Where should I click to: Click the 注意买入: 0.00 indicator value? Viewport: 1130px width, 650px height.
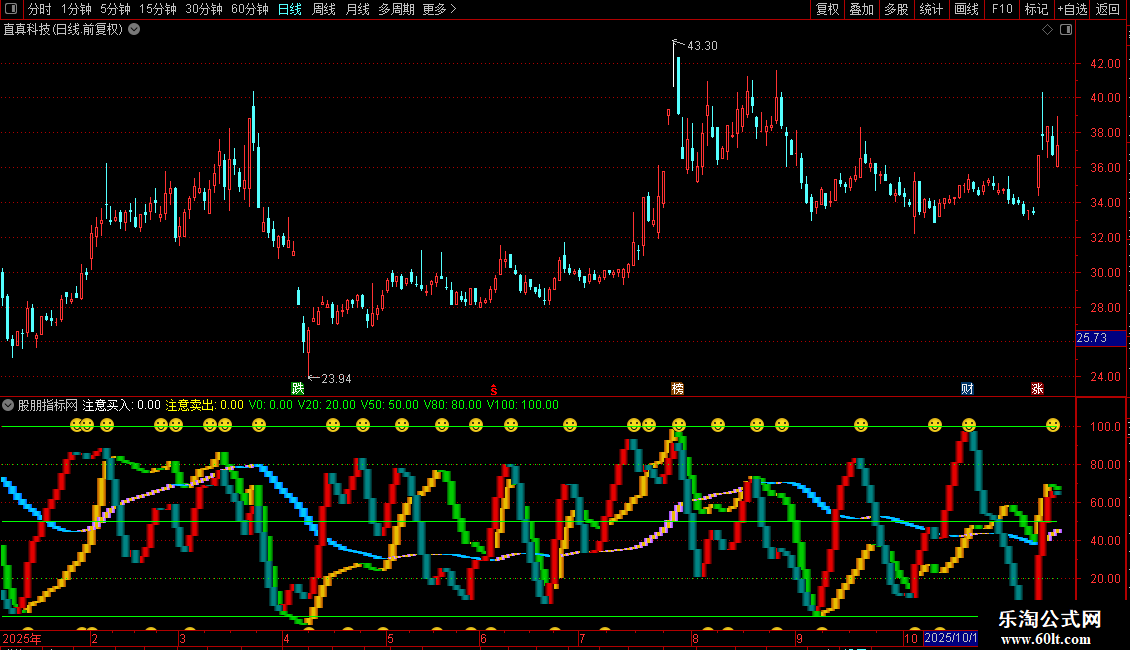pos(122,405)
